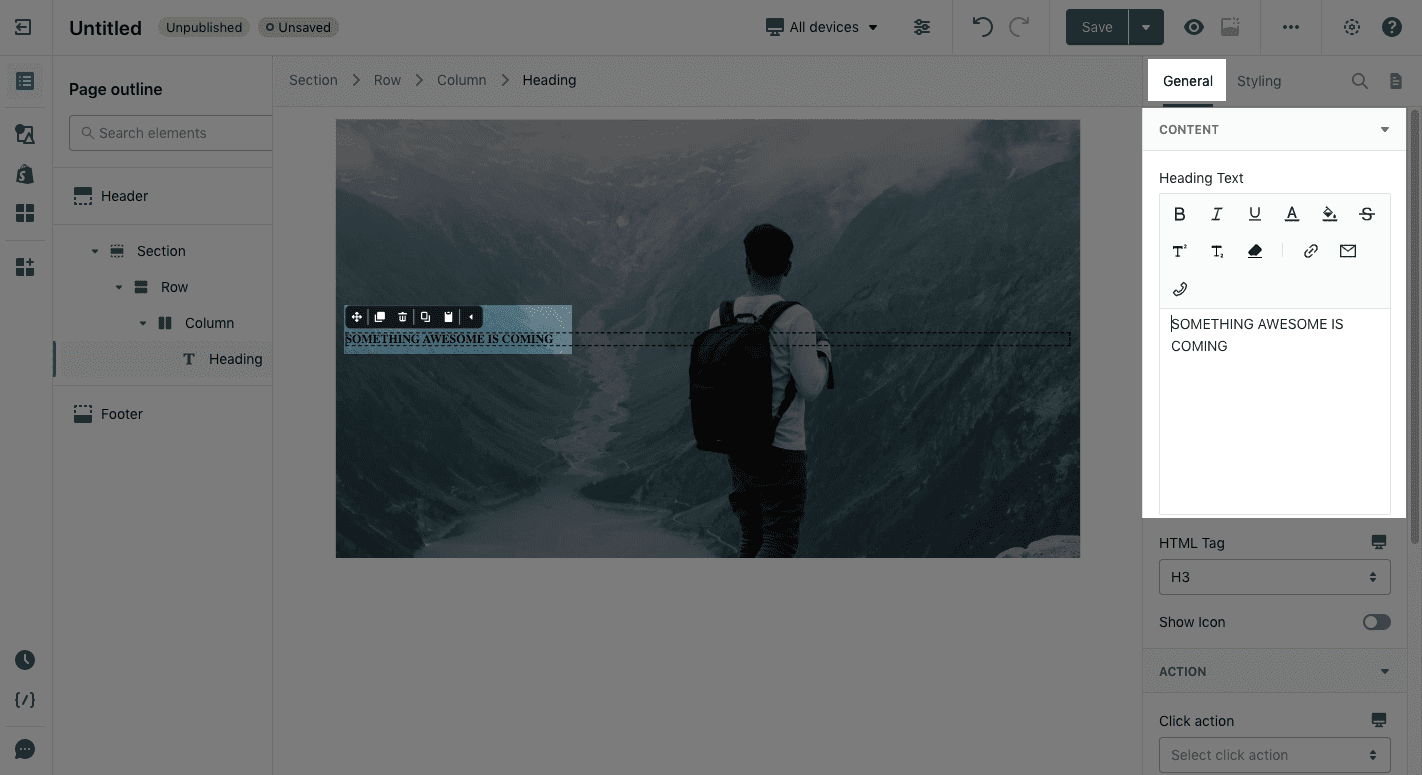The width and height of the screenshot is (1422, 775).
Task: Paste via heading toolbar clipboard icon
Action: coord(448,317)
